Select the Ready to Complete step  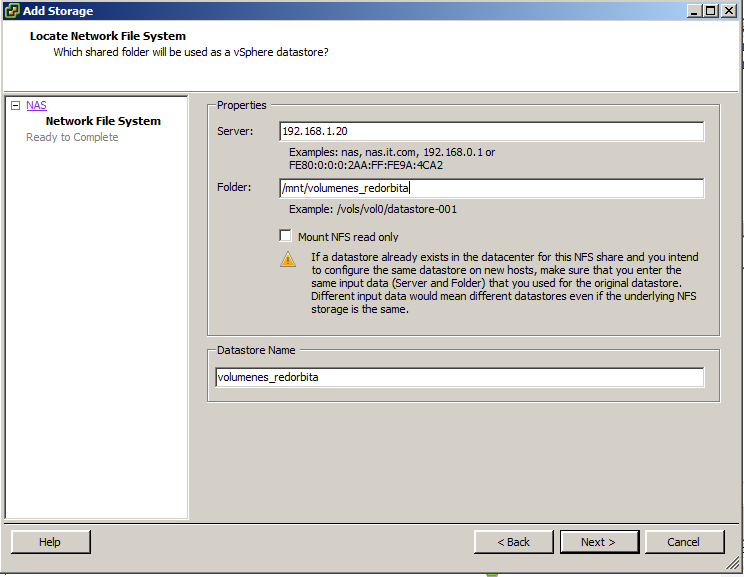point(72,137)
